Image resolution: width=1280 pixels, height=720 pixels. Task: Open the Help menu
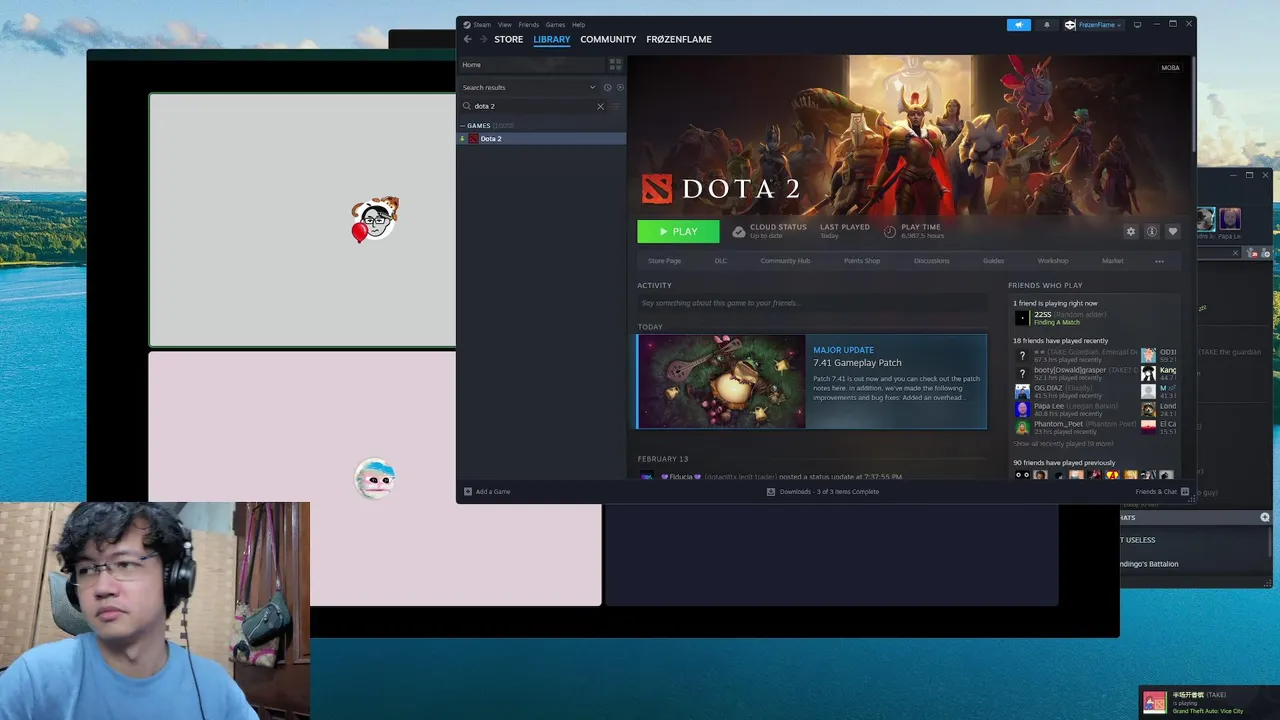coord(579,24)
